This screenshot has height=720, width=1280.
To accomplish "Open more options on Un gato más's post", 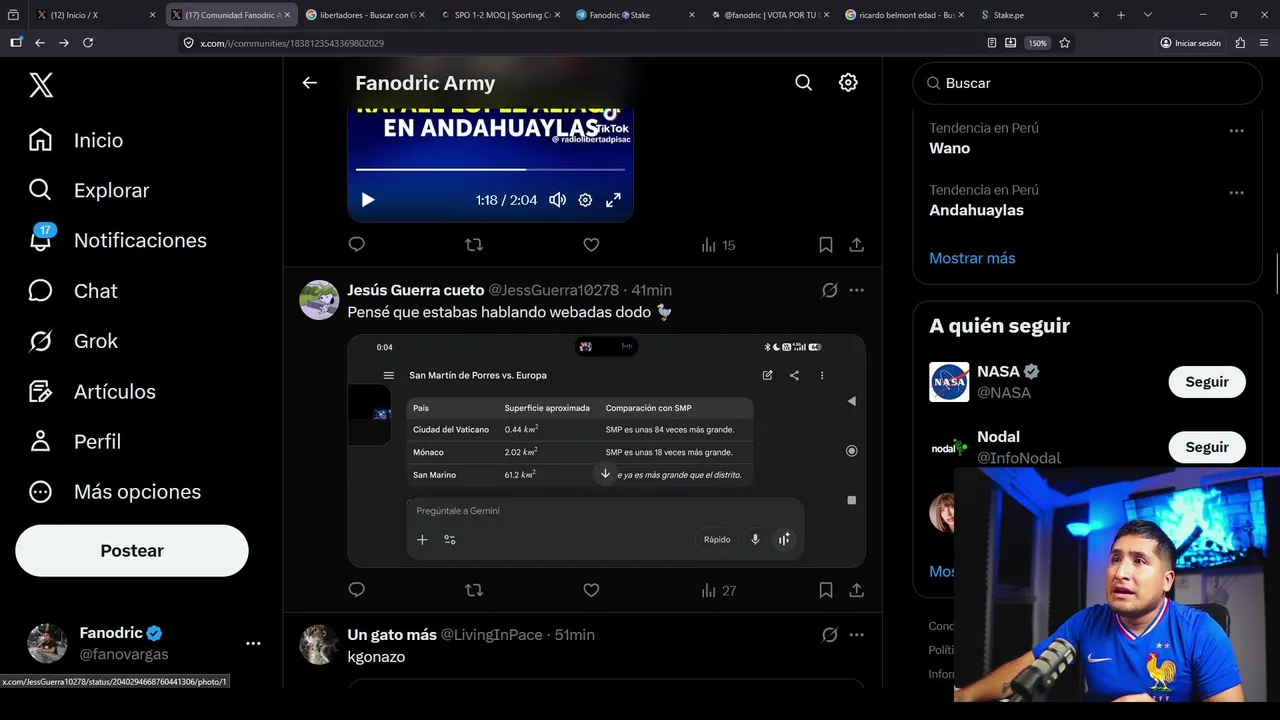I will [x=857, y=635].
